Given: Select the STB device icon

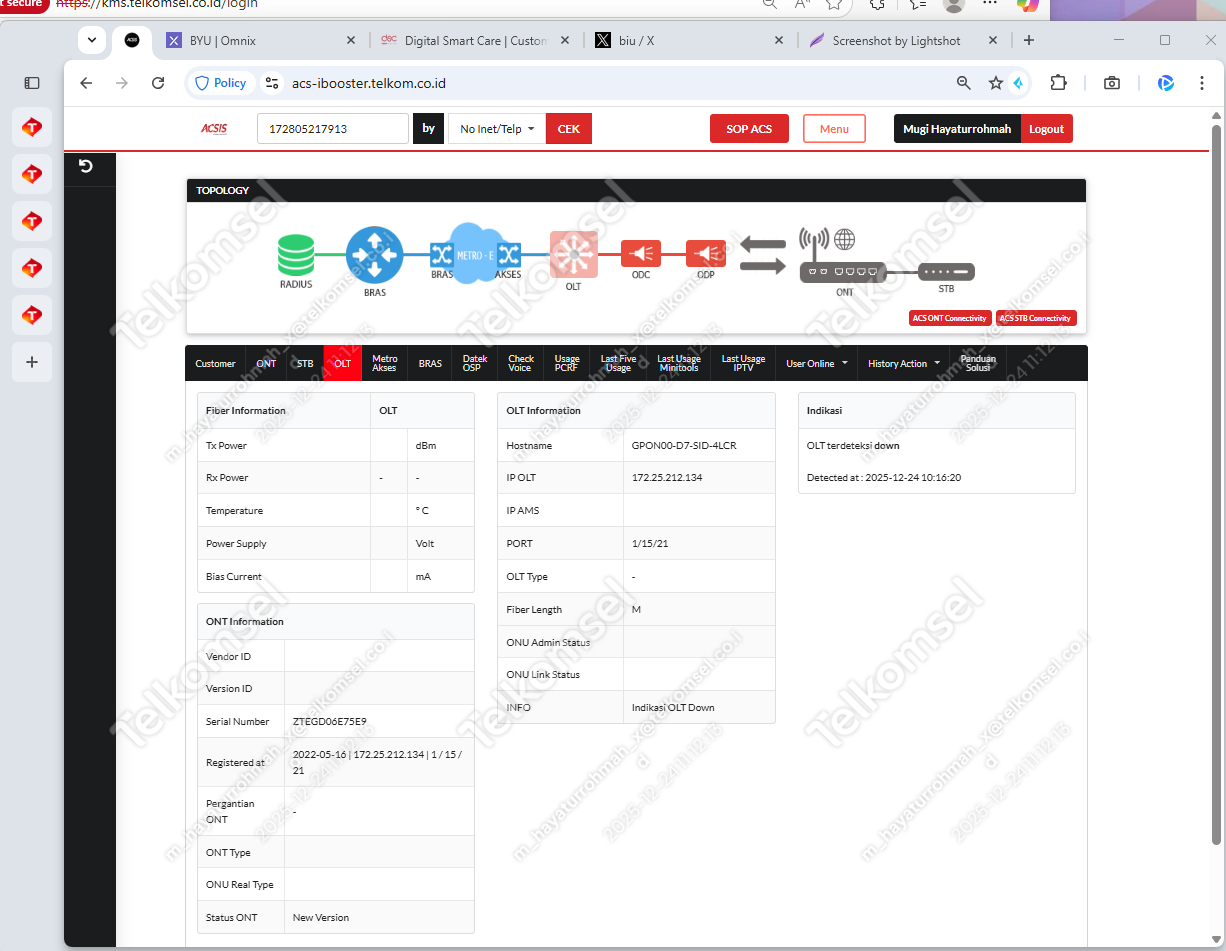Looking at the screenshot, I should click(946, 272).
